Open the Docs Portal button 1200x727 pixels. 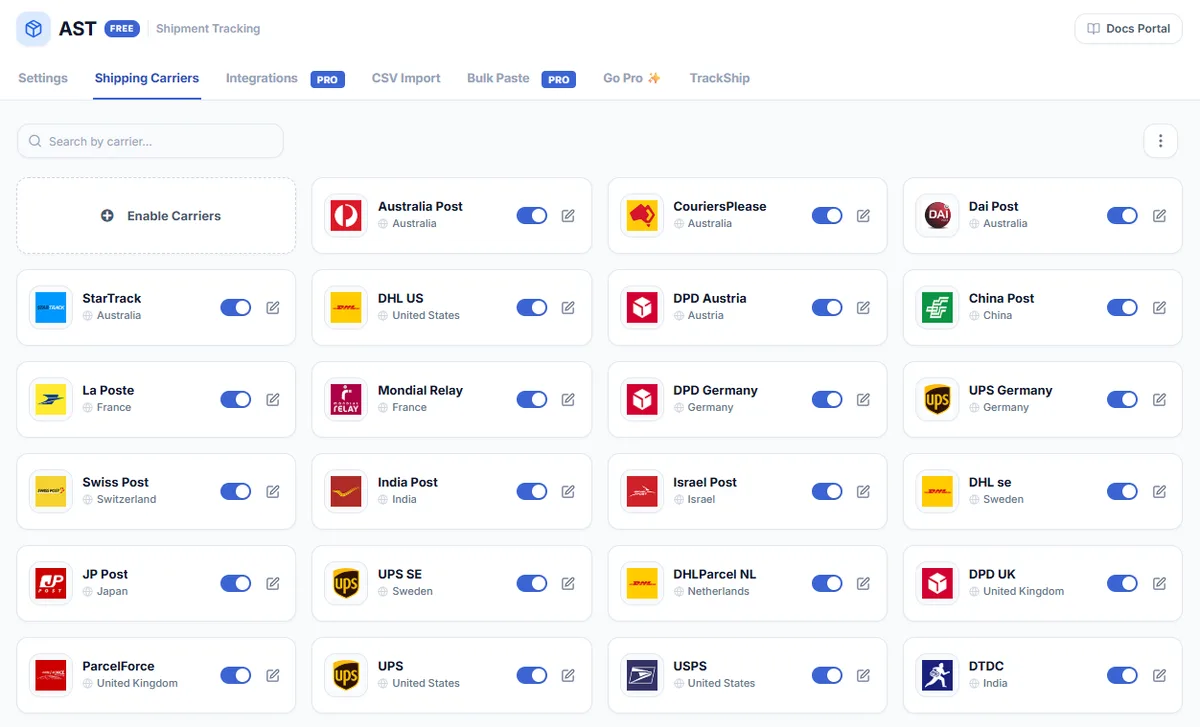[x=1129, y=29]
